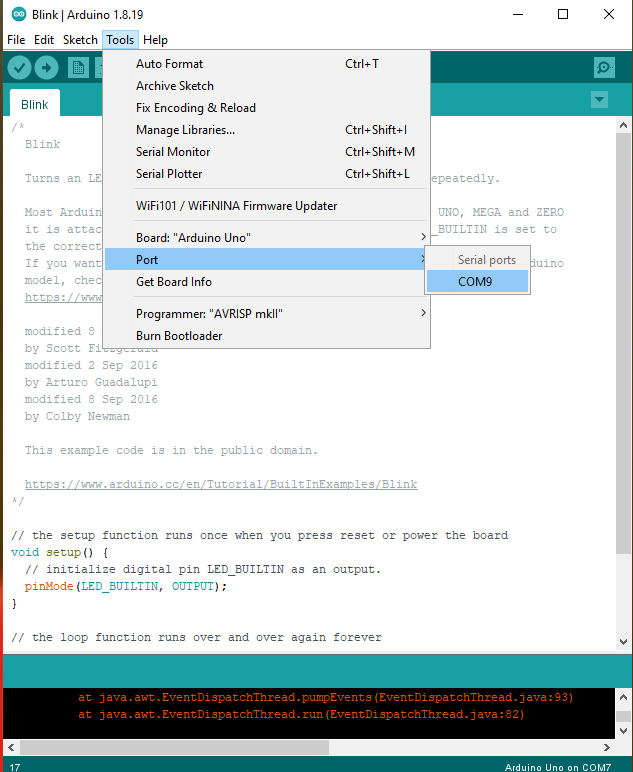633x772 pixels.
Task: Click the console horizontal scrollbar thumb
Action: click(174, 747)
